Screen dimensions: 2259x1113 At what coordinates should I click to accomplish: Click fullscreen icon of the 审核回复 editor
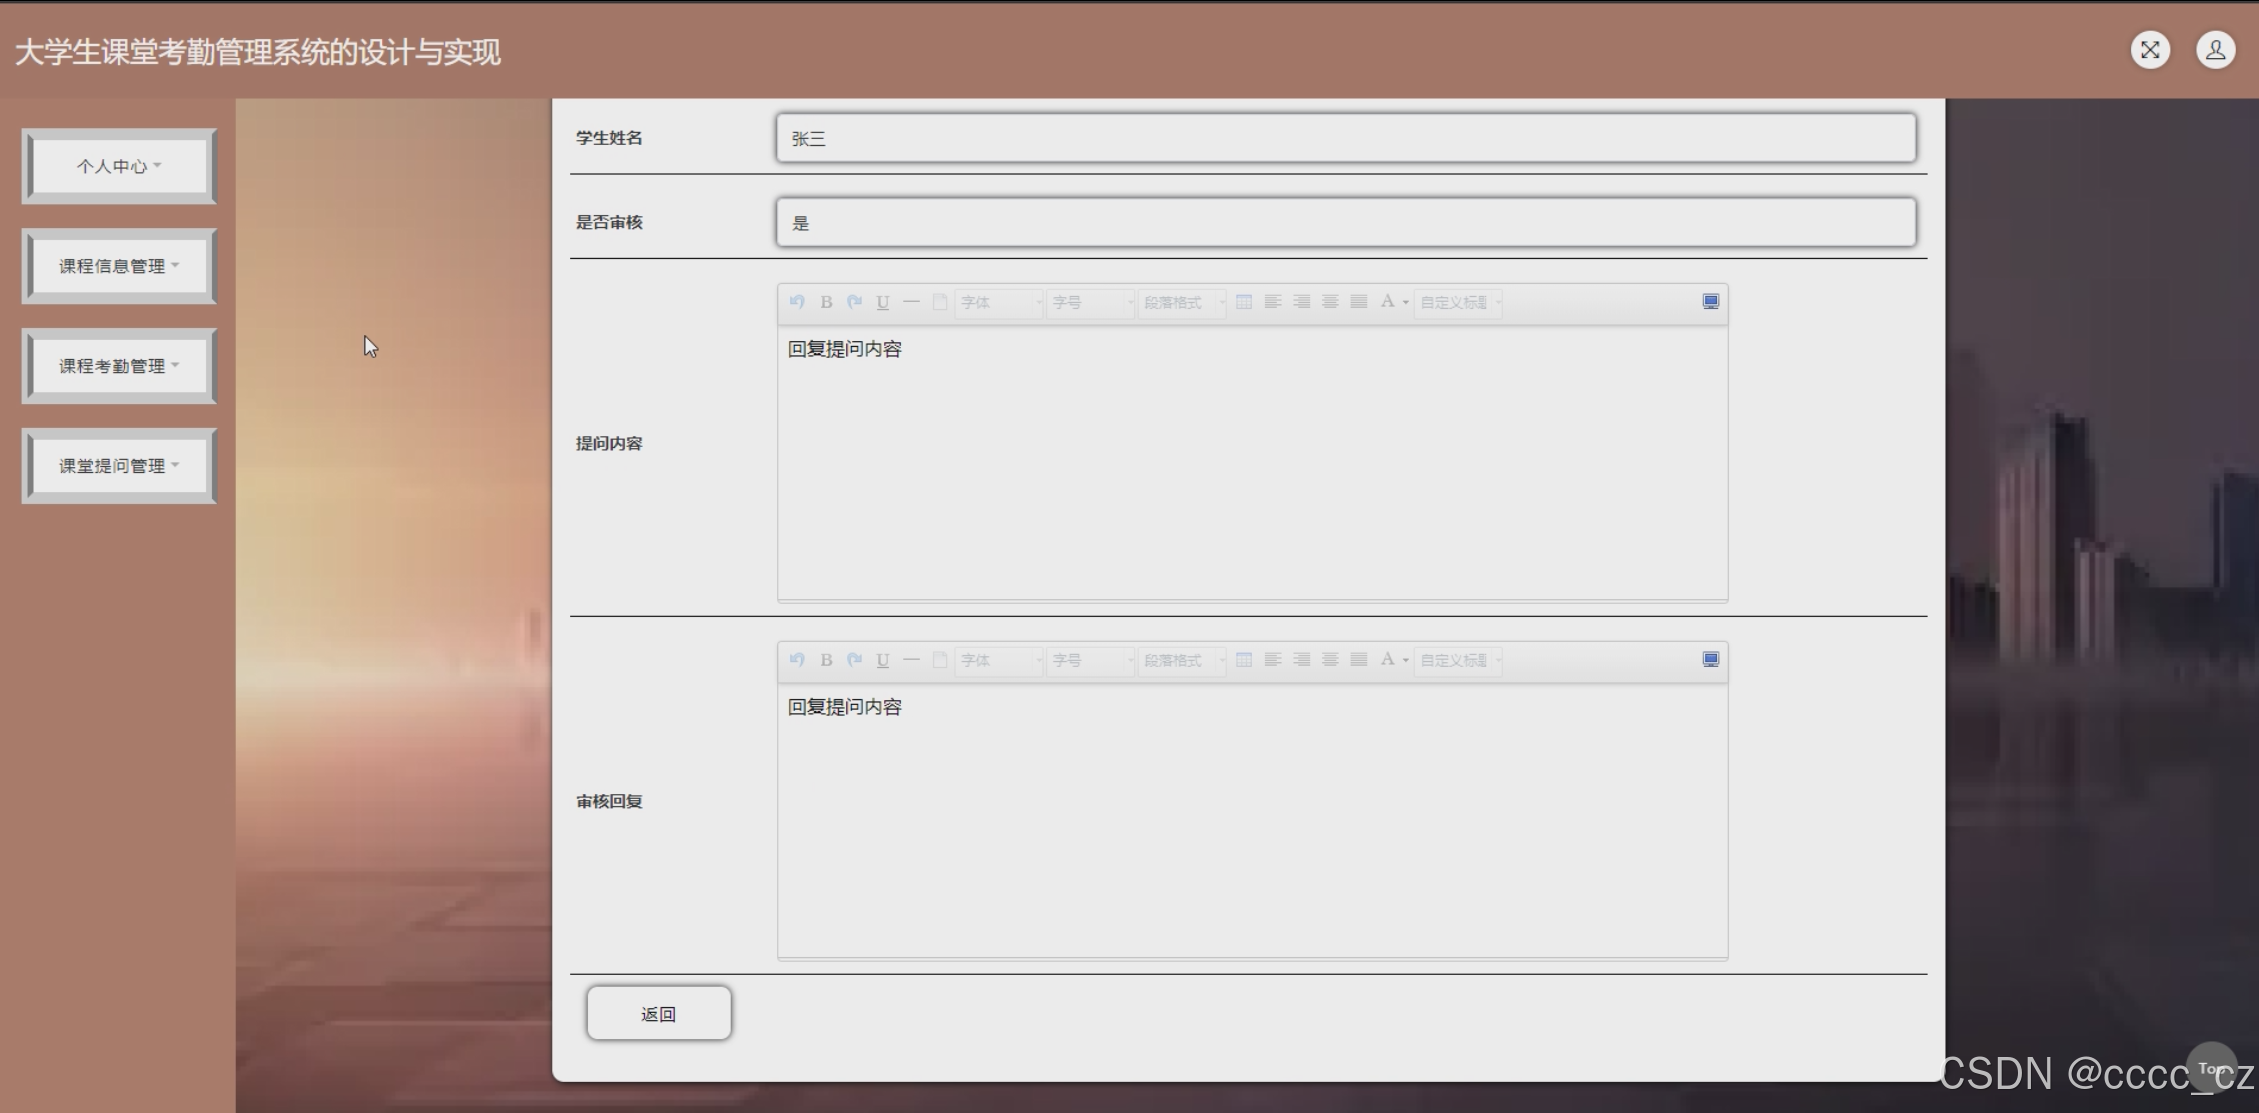point(1711,660)
